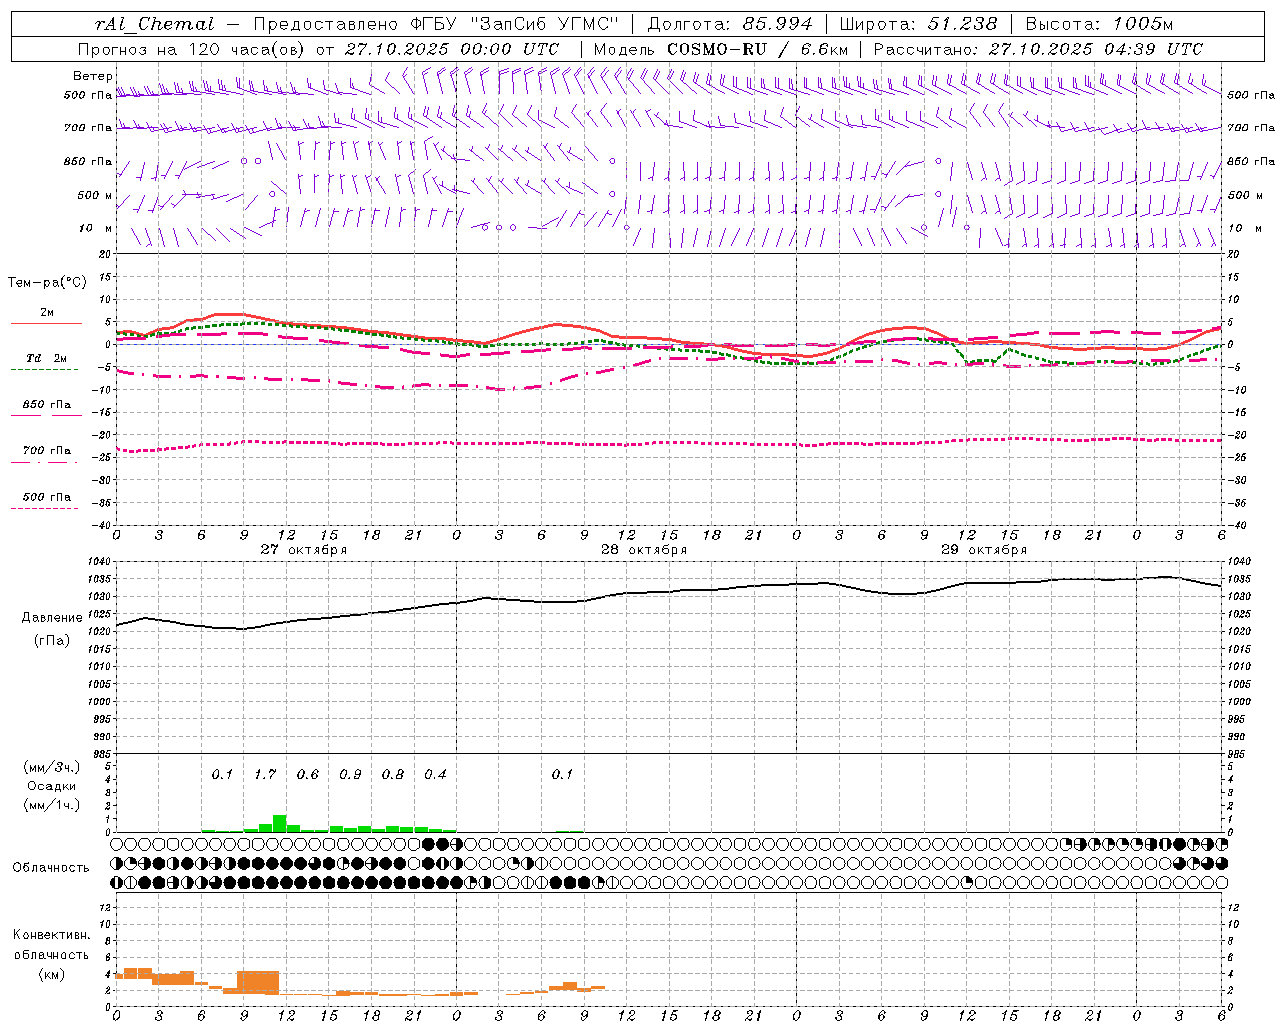The width and height of the screenshot is (1280, 1024).
Task: Click the "500 гПа" temperature legend entry
Action: point(46,497)
